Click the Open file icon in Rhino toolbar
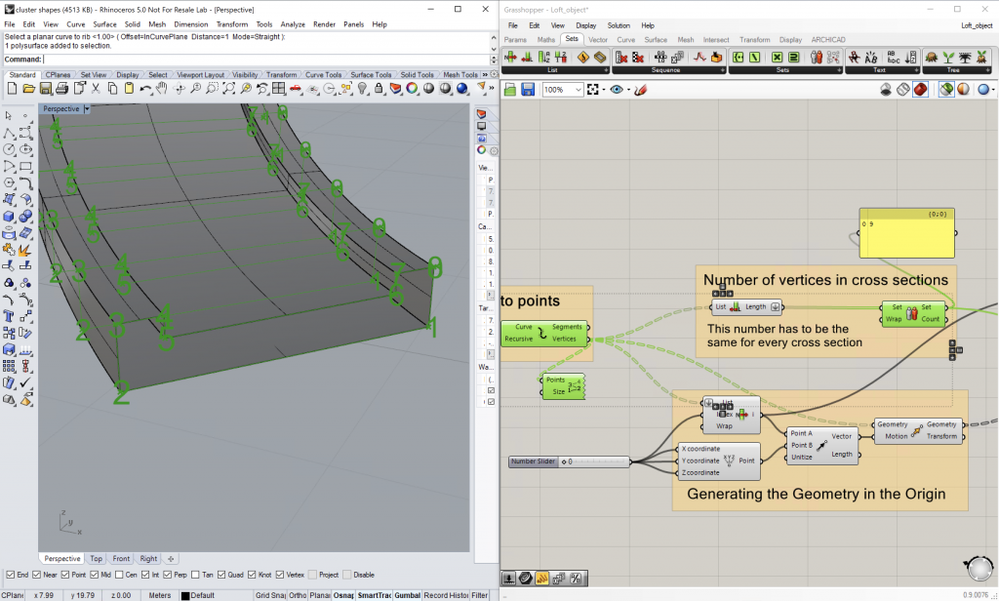The width and height of the screenshot is (999, 601). (x=29, y=89)
